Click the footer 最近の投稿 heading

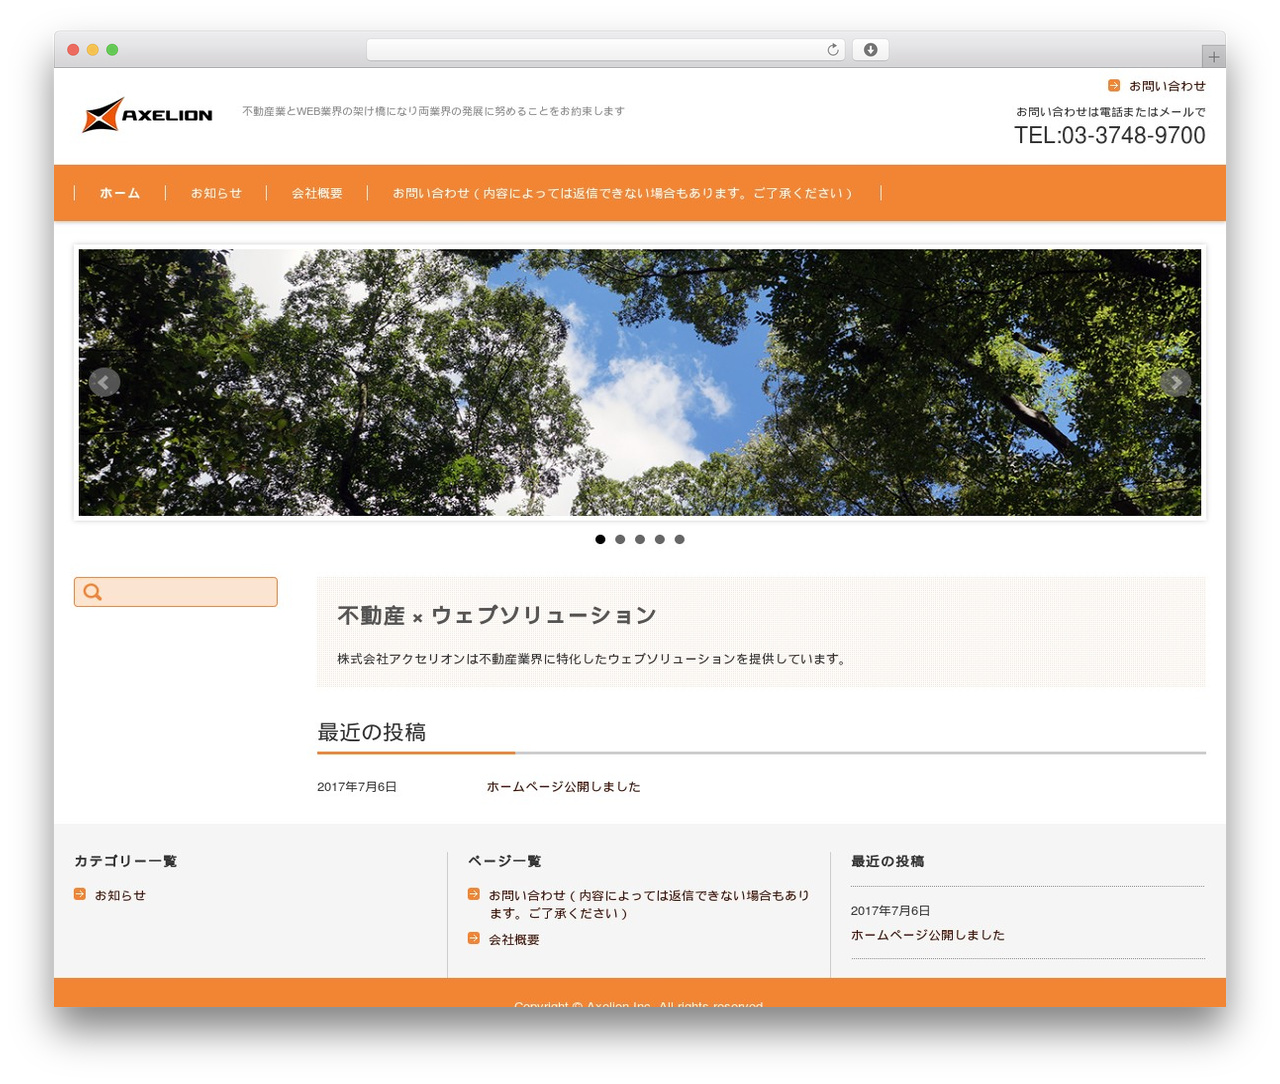(x=887, y=861)
